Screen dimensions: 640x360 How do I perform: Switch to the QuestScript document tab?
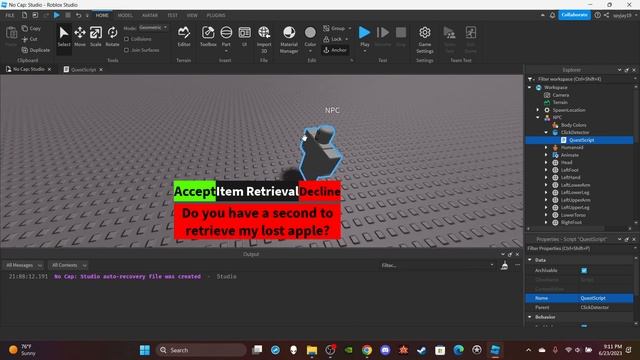click(x=83, y=69)
